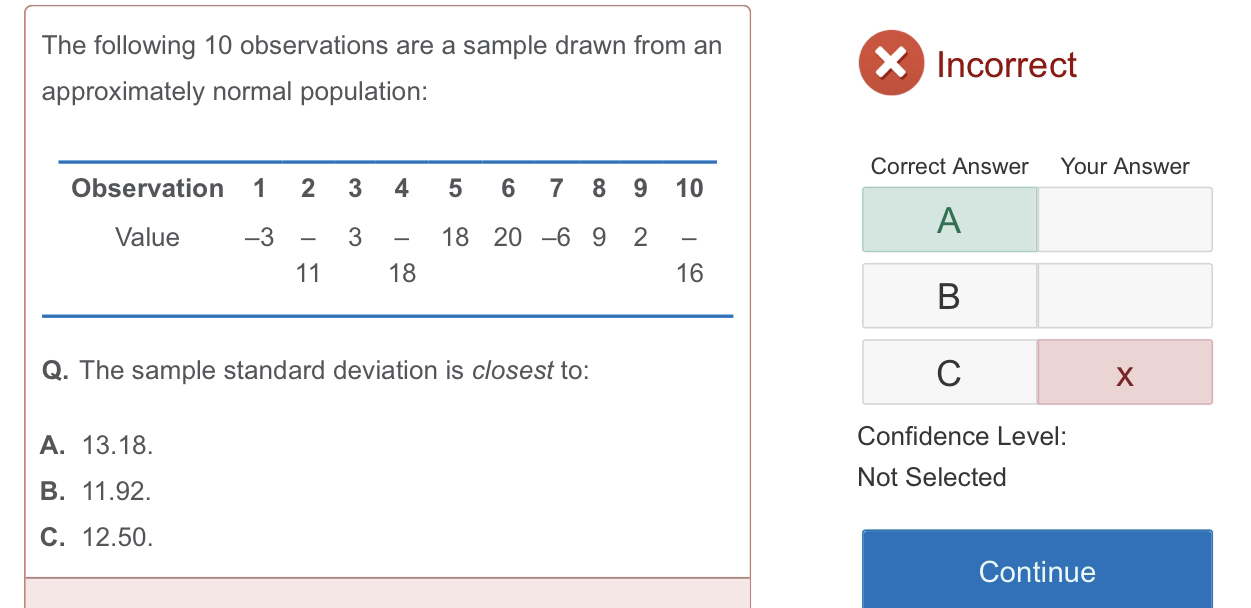
Task: Click the Your Answer column header
Action: coord(1125,166)
